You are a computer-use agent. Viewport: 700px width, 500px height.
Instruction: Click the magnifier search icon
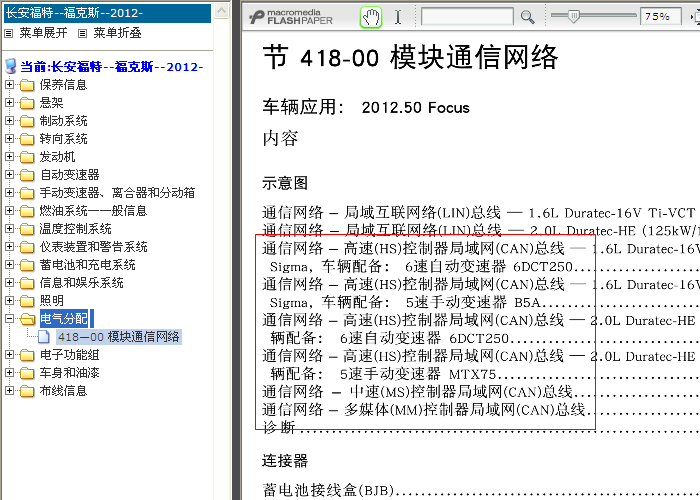click(x=527, y=17)
